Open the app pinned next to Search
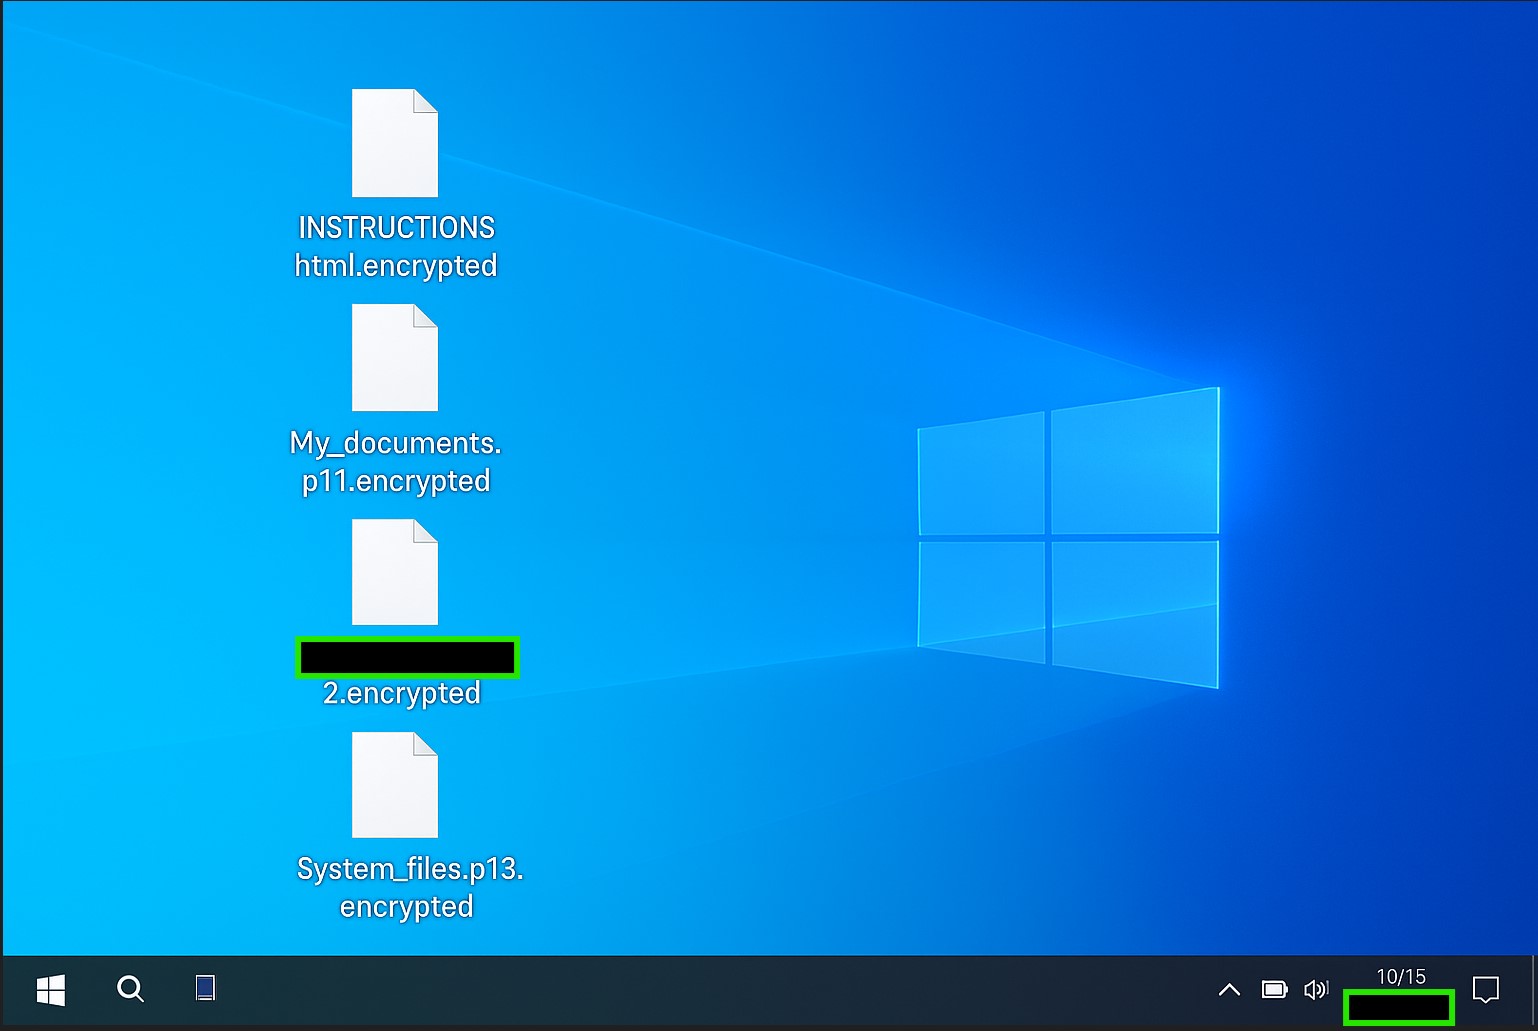This screenshot has width=1538, height=1031. [205, 989]
